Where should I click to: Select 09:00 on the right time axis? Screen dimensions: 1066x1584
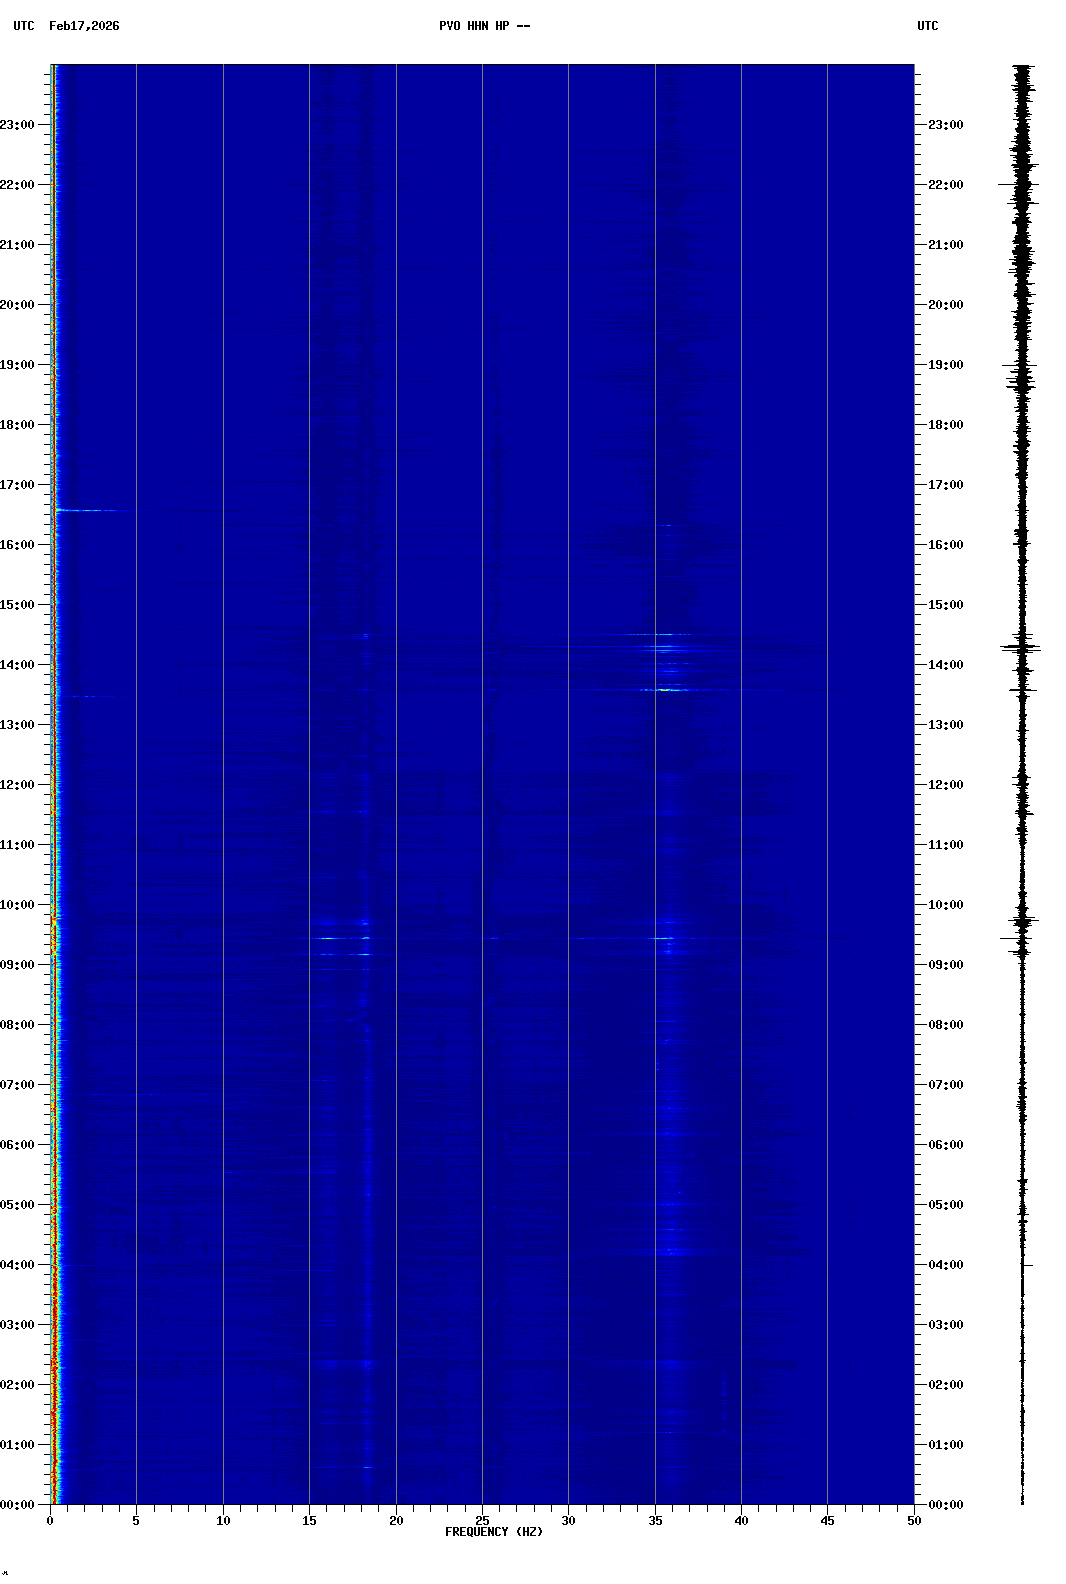click(945, 965)
